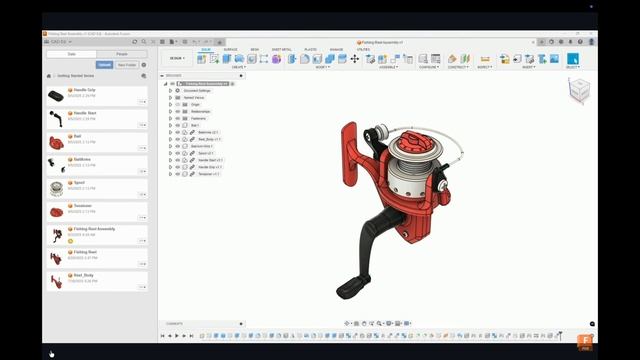Select the Fillet tool
The image size is (640, 360).
coord(304,59)
